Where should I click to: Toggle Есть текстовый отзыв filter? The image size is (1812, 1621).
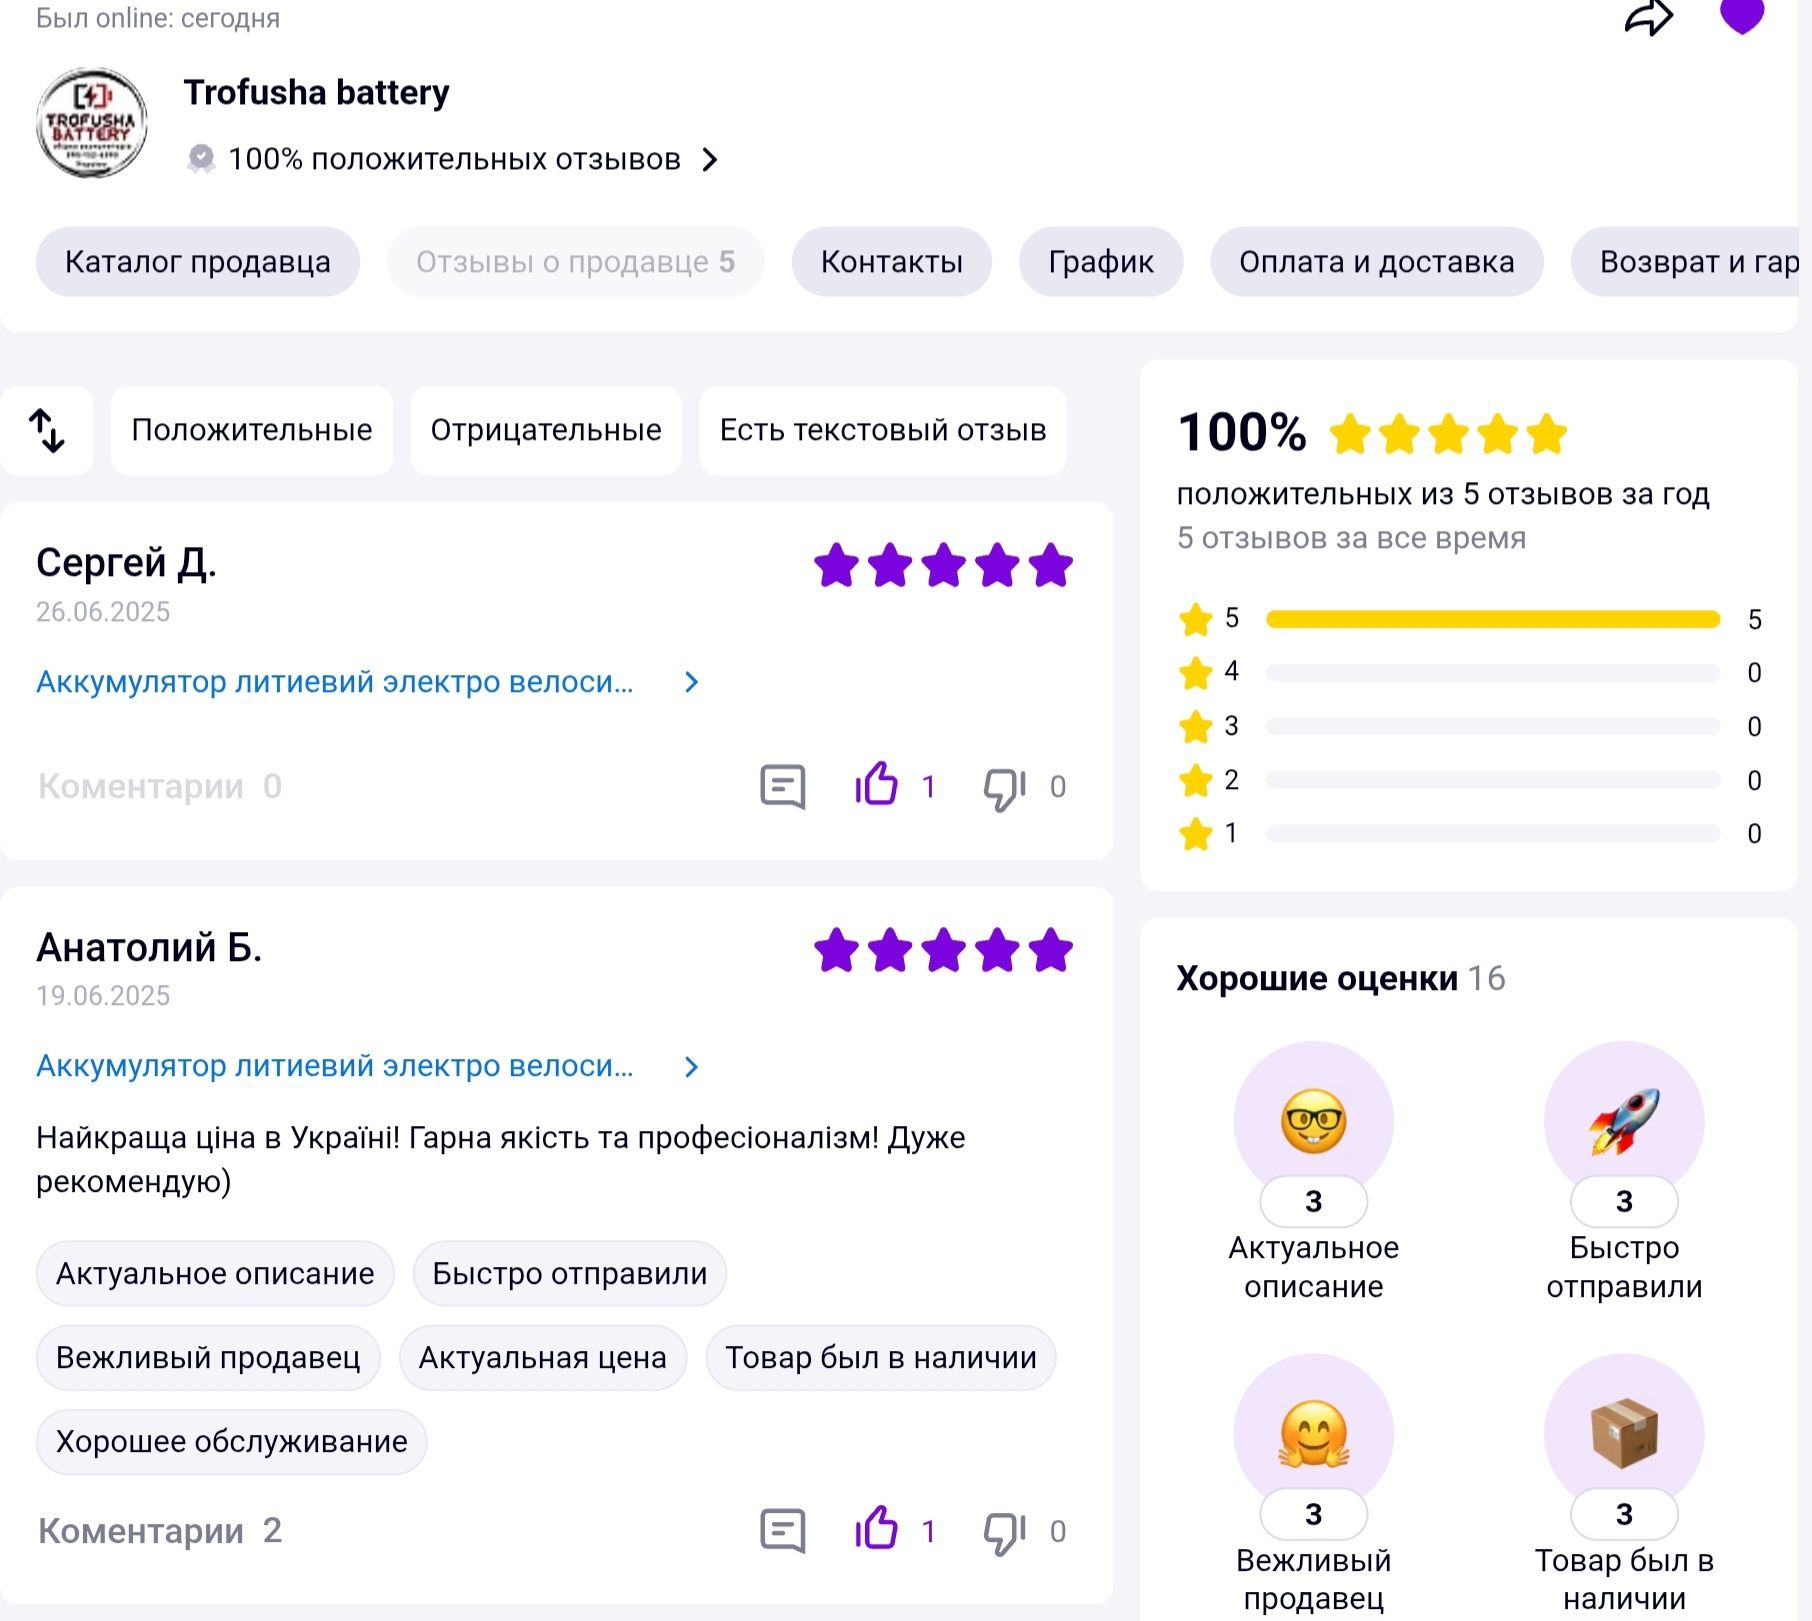pyautogui.click(x=883, y=430)
